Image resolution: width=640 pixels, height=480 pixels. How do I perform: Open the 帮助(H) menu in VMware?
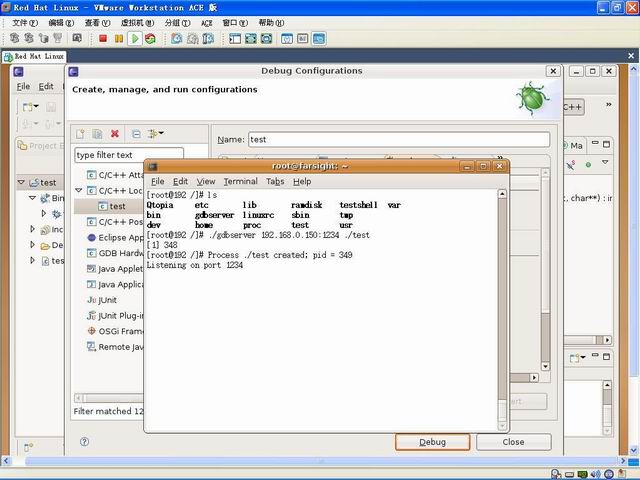(271, 23)
